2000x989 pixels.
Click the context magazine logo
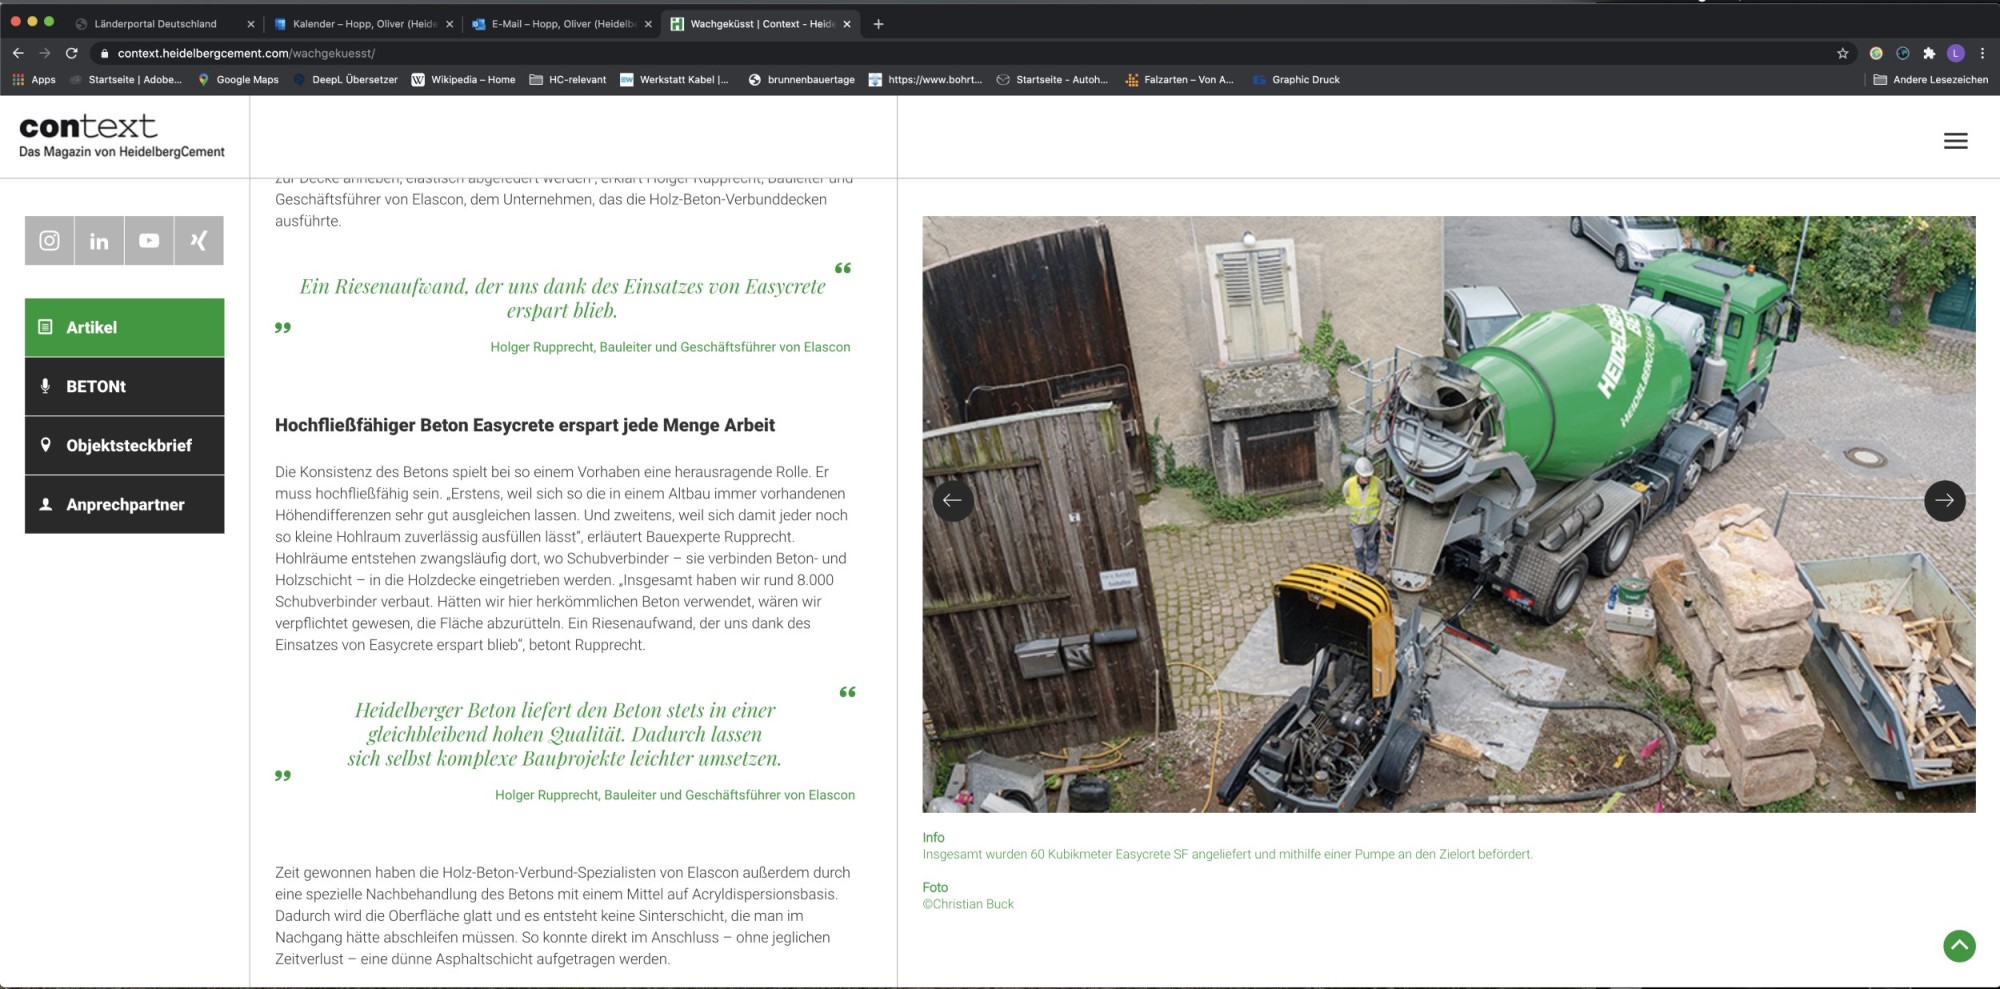121,136
